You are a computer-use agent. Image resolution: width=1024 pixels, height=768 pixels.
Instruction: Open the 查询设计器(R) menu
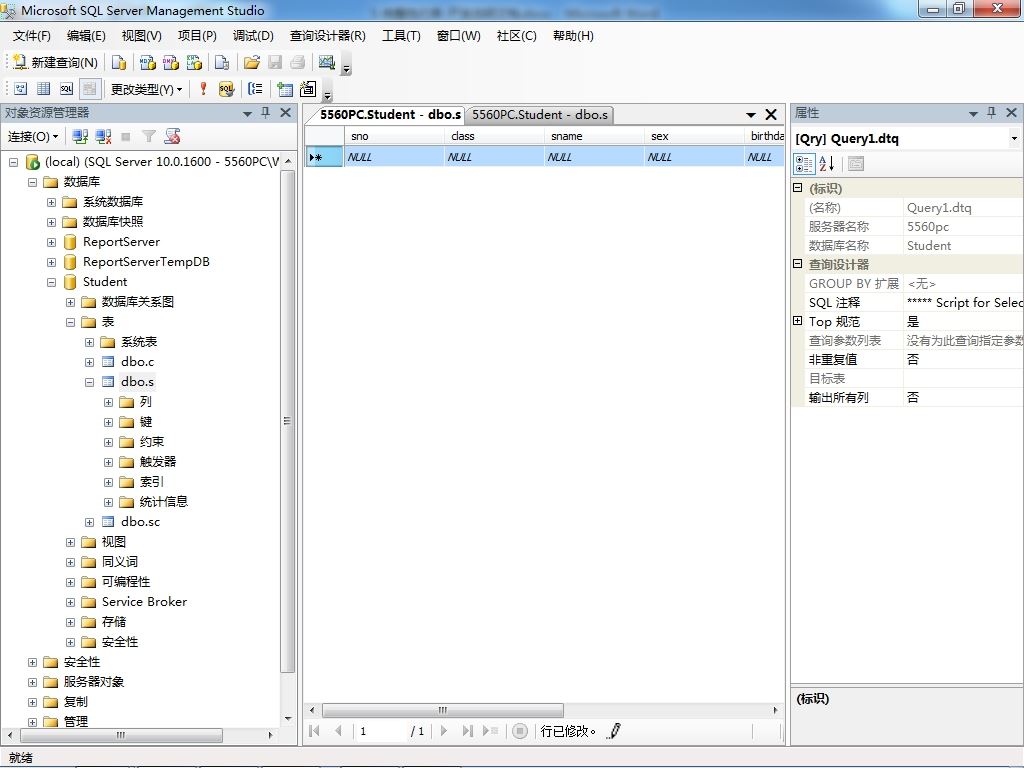(x=328, y=36)
